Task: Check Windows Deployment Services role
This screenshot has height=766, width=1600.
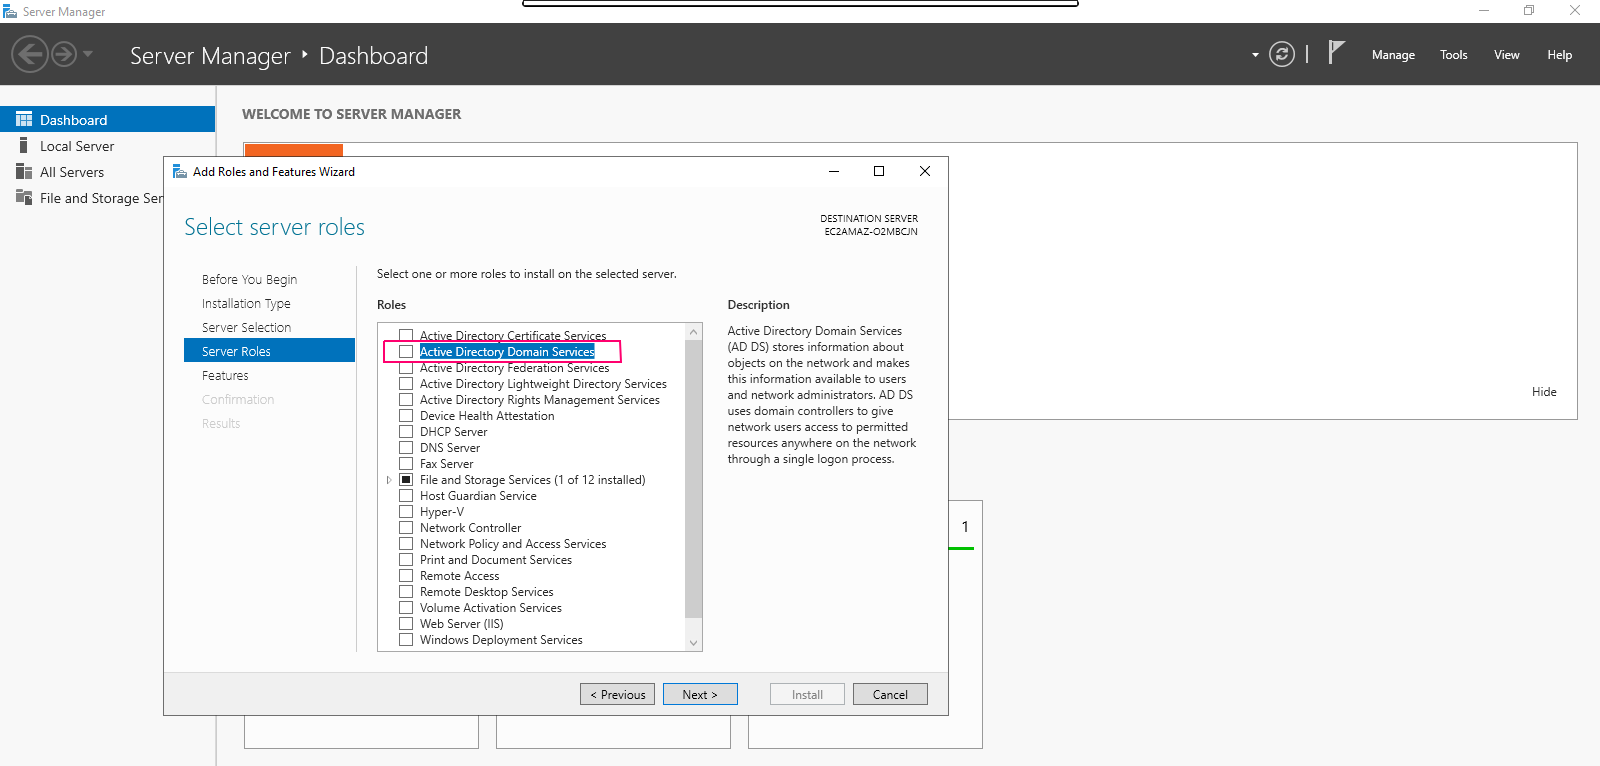Action: point(406,640)
